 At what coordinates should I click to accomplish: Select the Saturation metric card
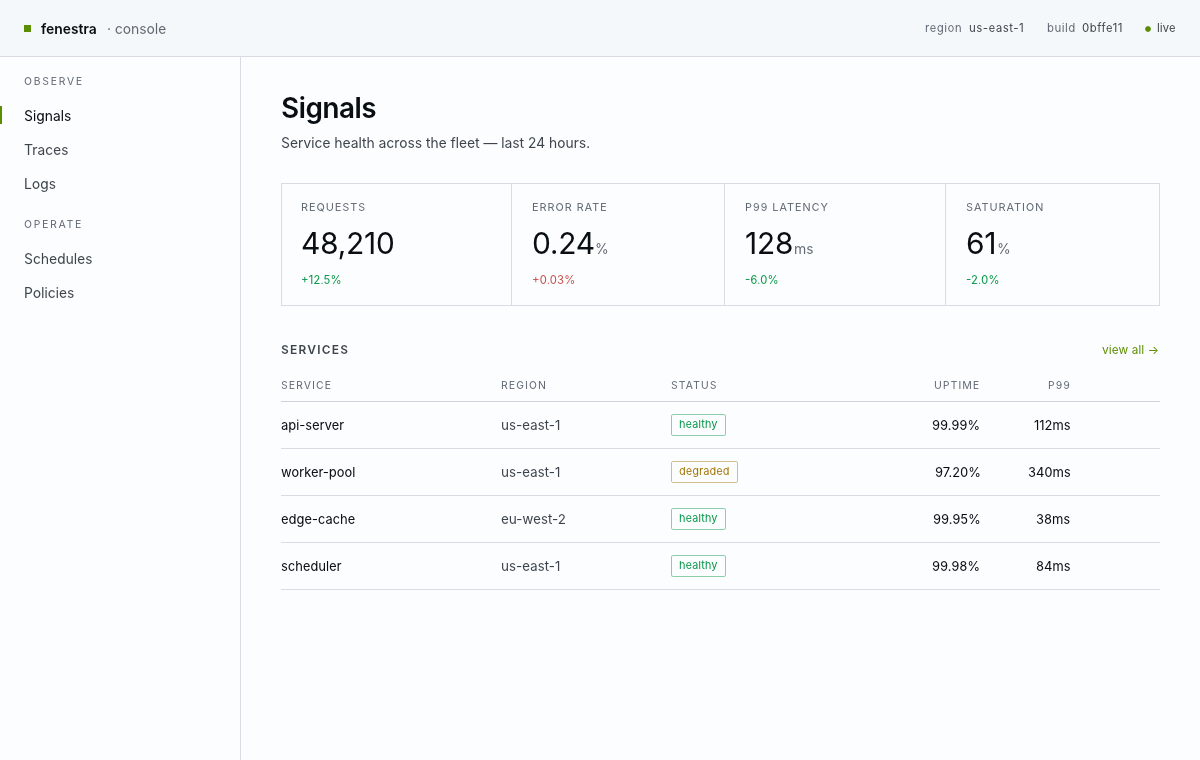point(1052,244)
